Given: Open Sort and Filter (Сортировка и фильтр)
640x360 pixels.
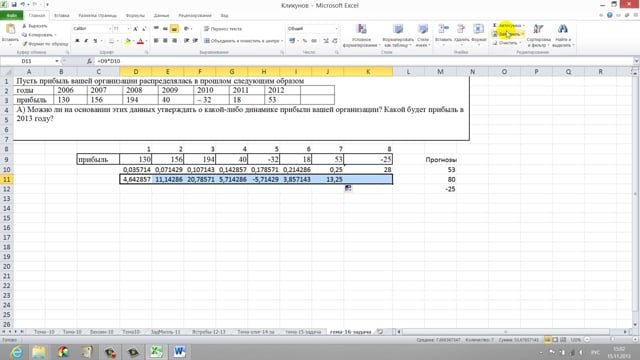Looking at the screenshot, I should pyautogui.click(x=538, y=36).
